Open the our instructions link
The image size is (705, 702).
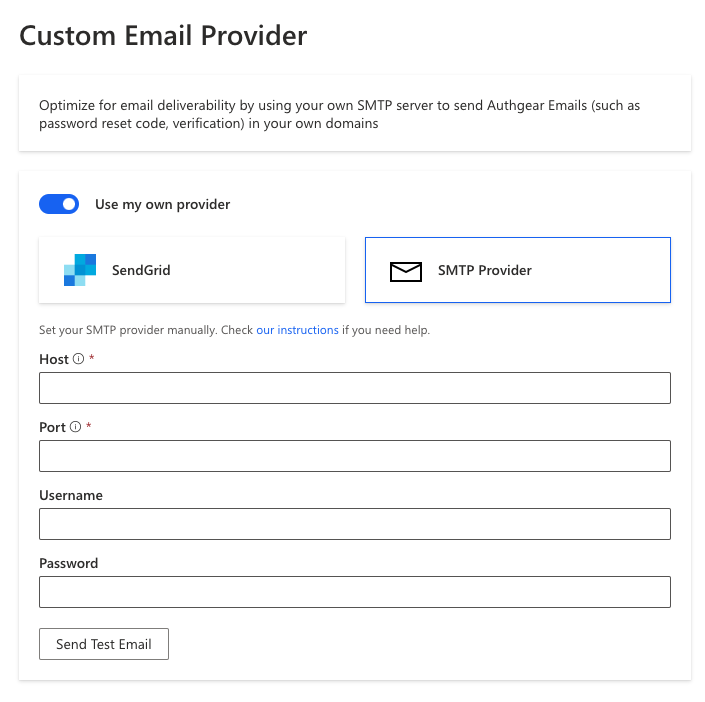coord(297,330)
